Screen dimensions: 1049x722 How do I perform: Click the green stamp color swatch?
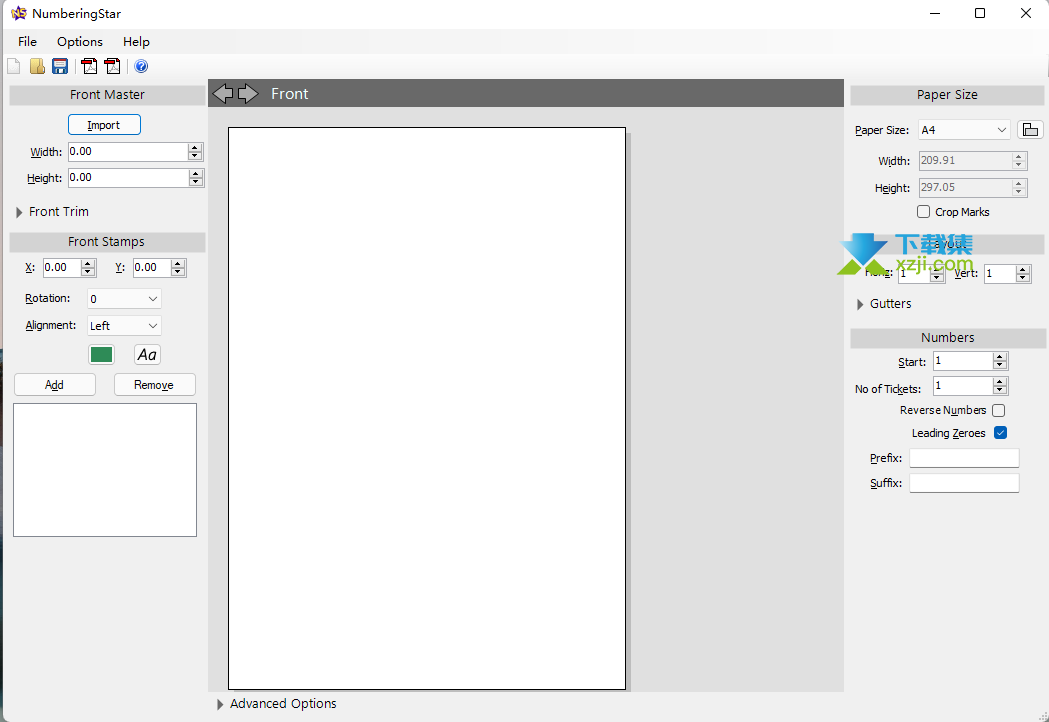pos(101,355)
